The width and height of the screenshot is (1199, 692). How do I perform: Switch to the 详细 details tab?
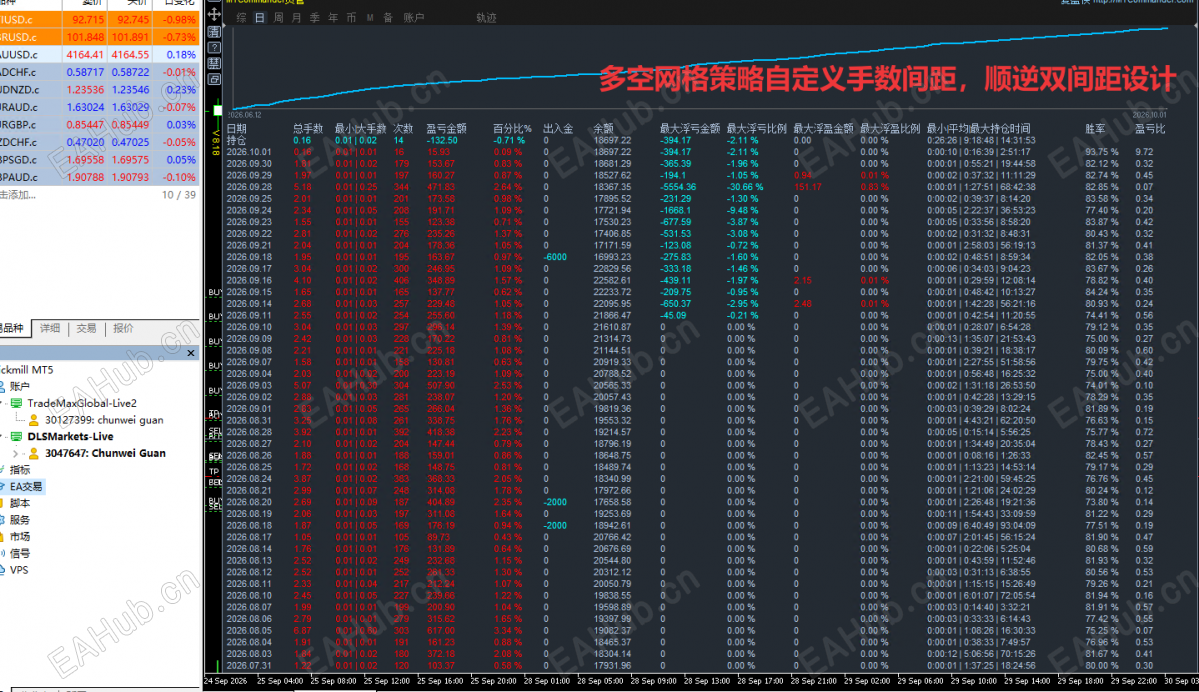50,328
